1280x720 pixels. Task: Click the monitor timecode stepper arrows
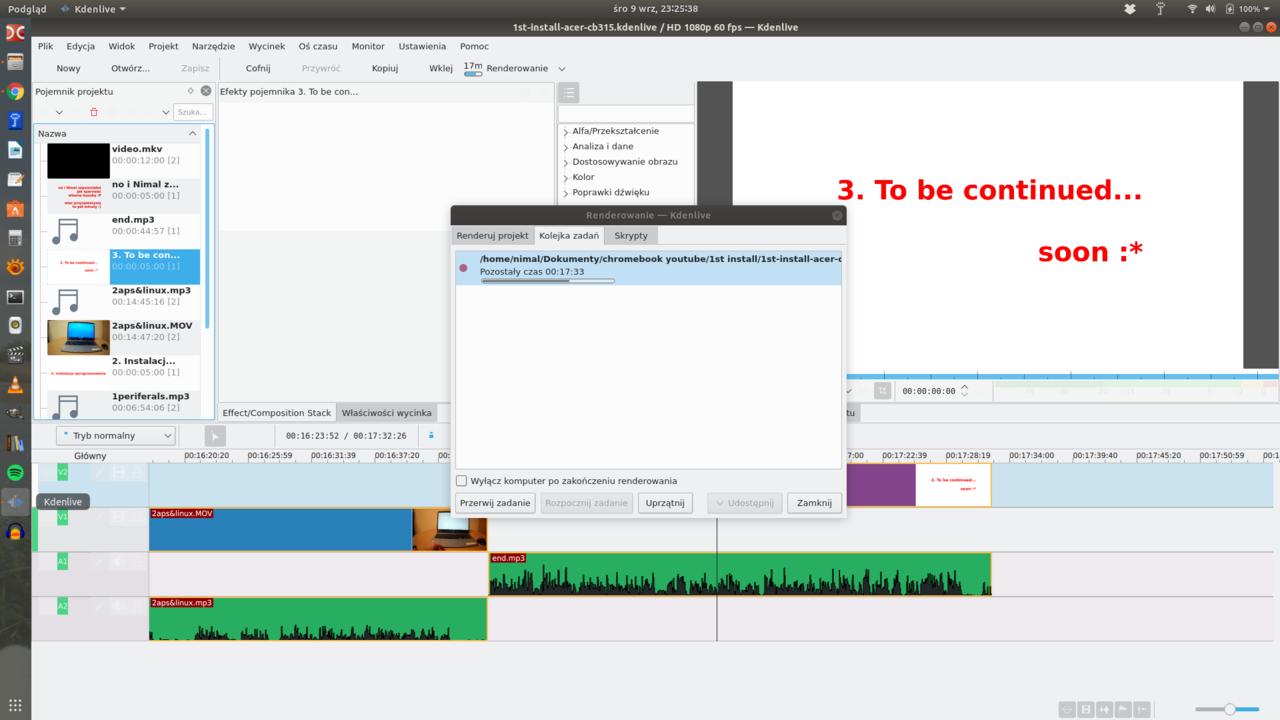[965, 391]
